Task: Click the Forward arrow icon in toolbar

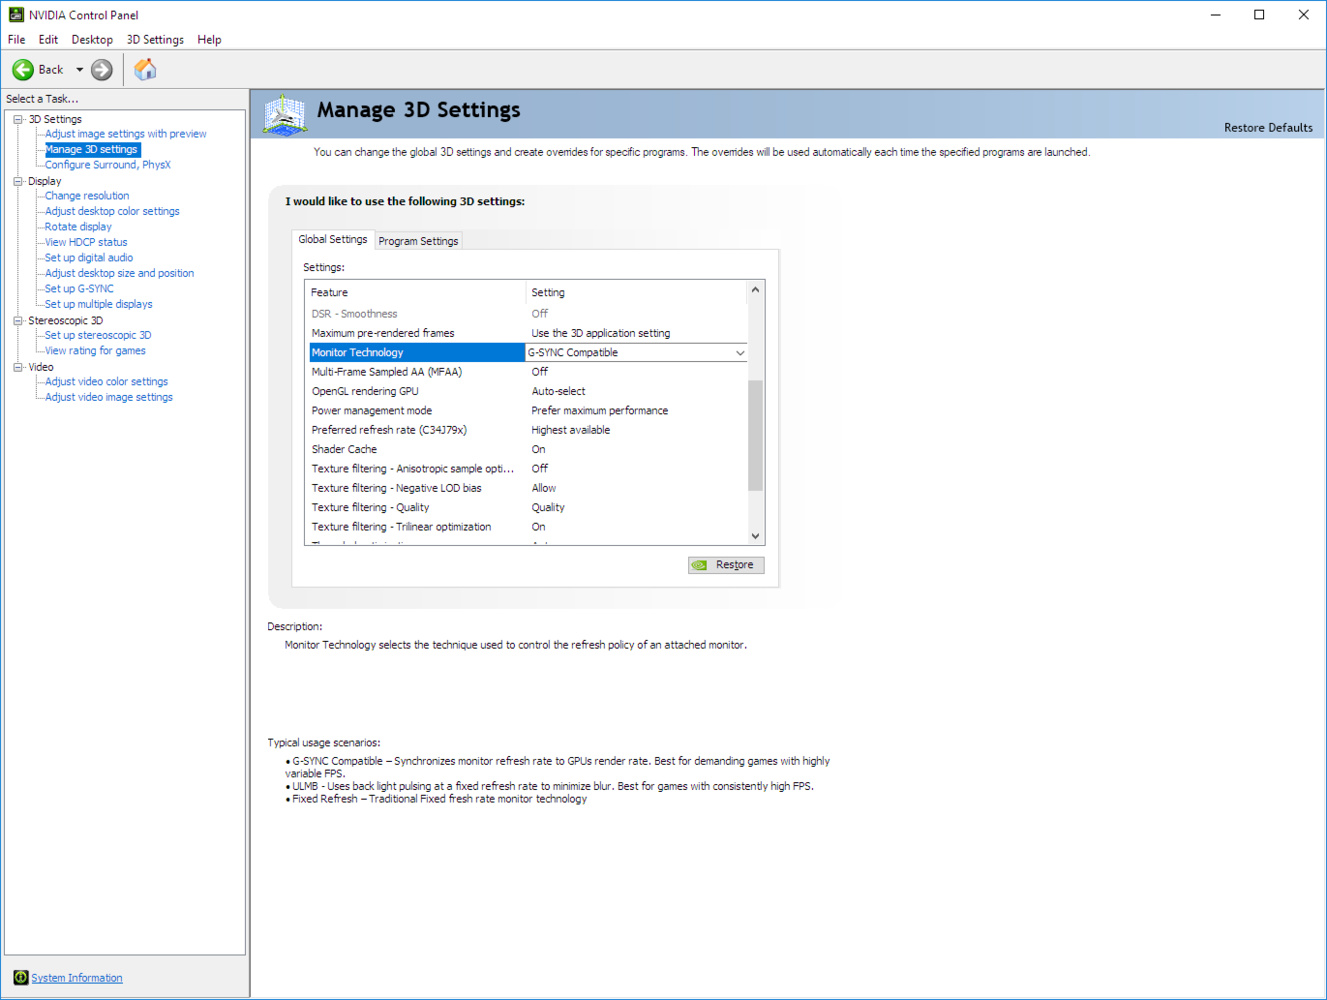Action: click(x=102, y=70)
